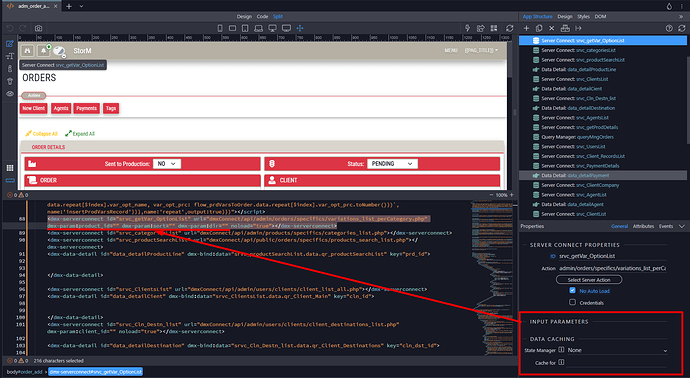
Task: Open the Status PENDING dropdown
Action: [x=392, y=164]
